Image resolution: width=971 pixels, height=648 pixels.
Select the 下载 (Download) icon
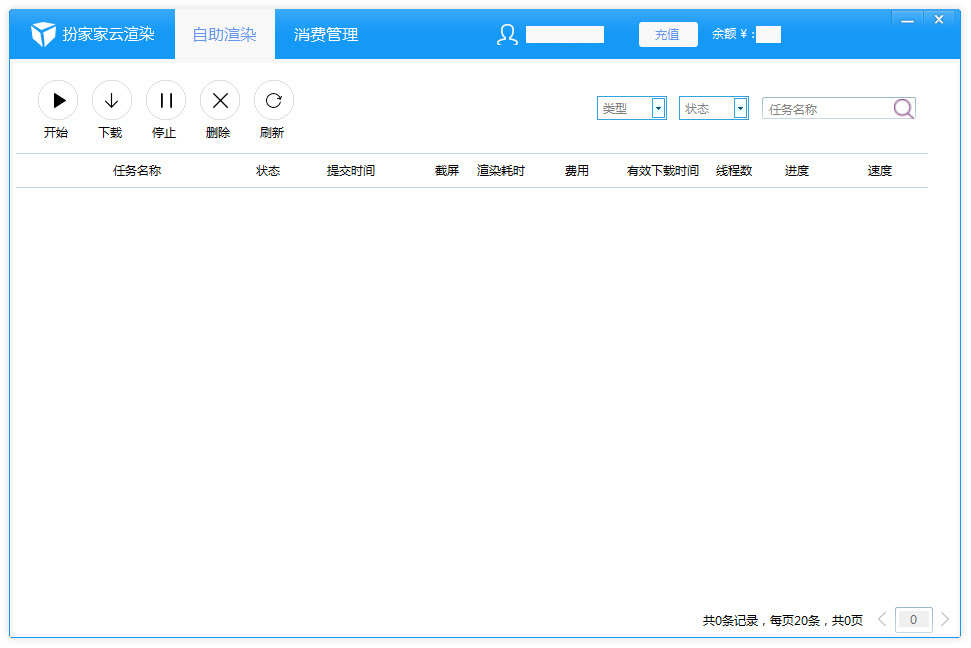click(111, 100)
